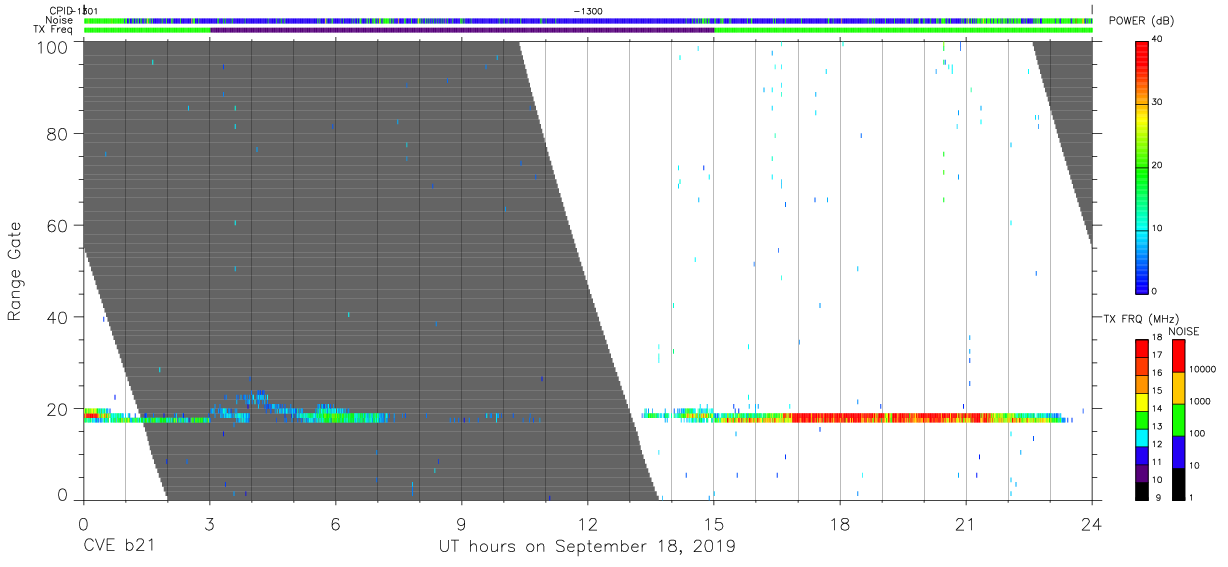This screenshot has height=567, width=1228.
Task: Click the green segment of NOISE scale
Action: pyautogui.click(x=1178, y=419)
